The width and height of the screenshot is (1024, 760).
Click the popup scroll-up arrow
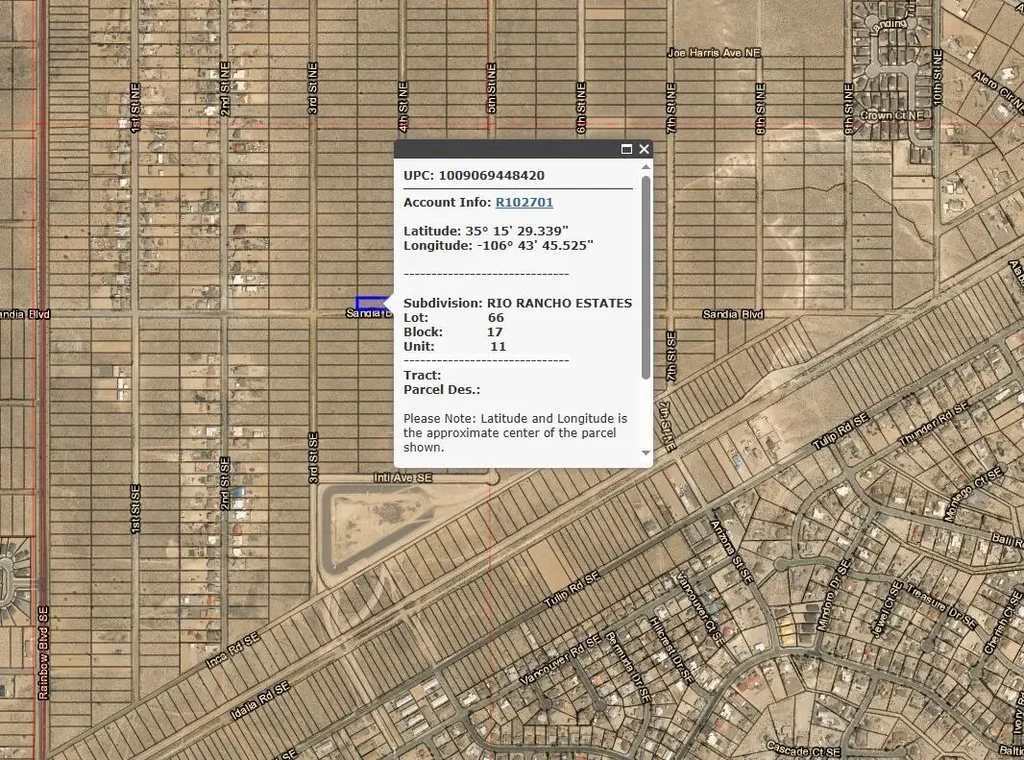click(646, 168)
